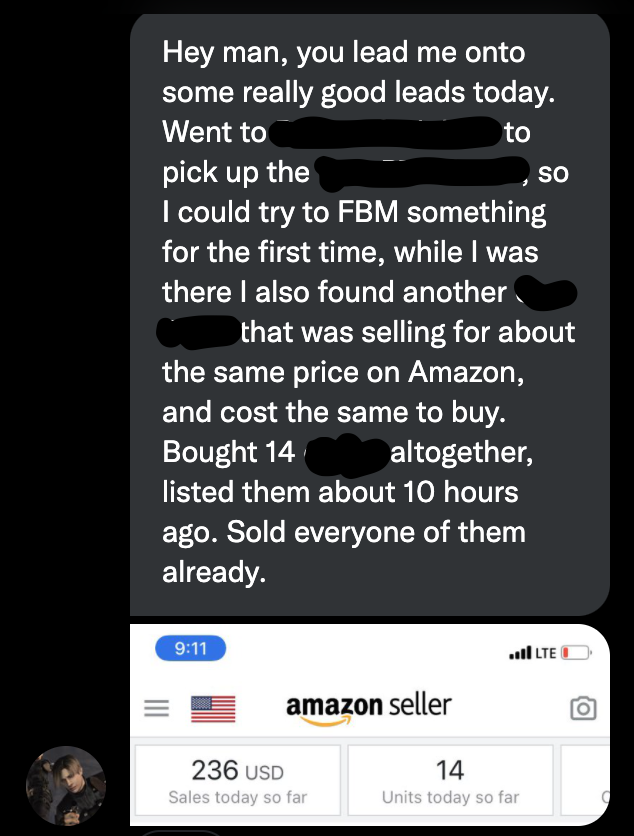Click the chat message text bubble

point(370,315)
